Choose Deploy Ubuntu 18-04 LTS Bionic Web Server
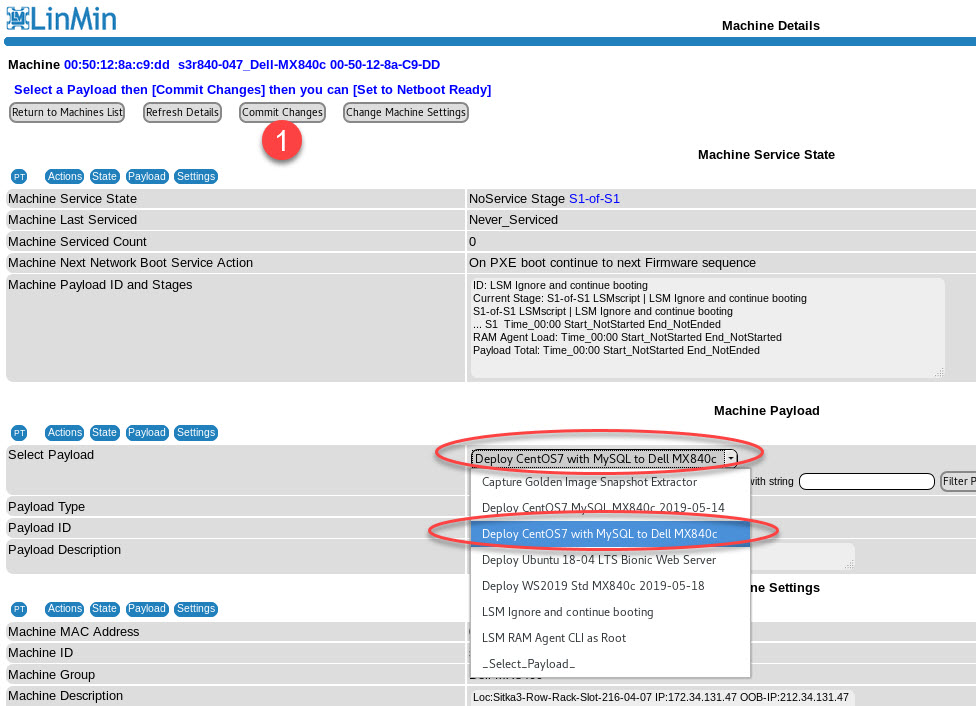Image resolution: width=976 pixels, height=706 pixels. [x=598, y=560]
